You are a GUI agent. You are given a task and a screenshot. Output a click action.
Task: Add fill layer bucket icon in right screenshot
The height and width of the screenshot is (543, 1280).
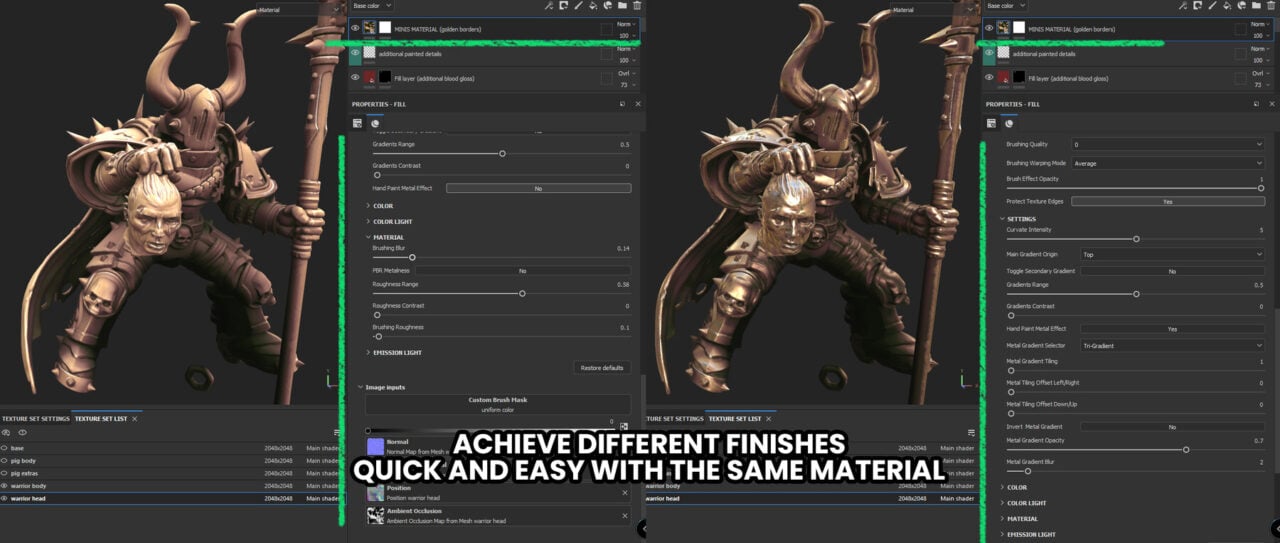(1227, 6)
